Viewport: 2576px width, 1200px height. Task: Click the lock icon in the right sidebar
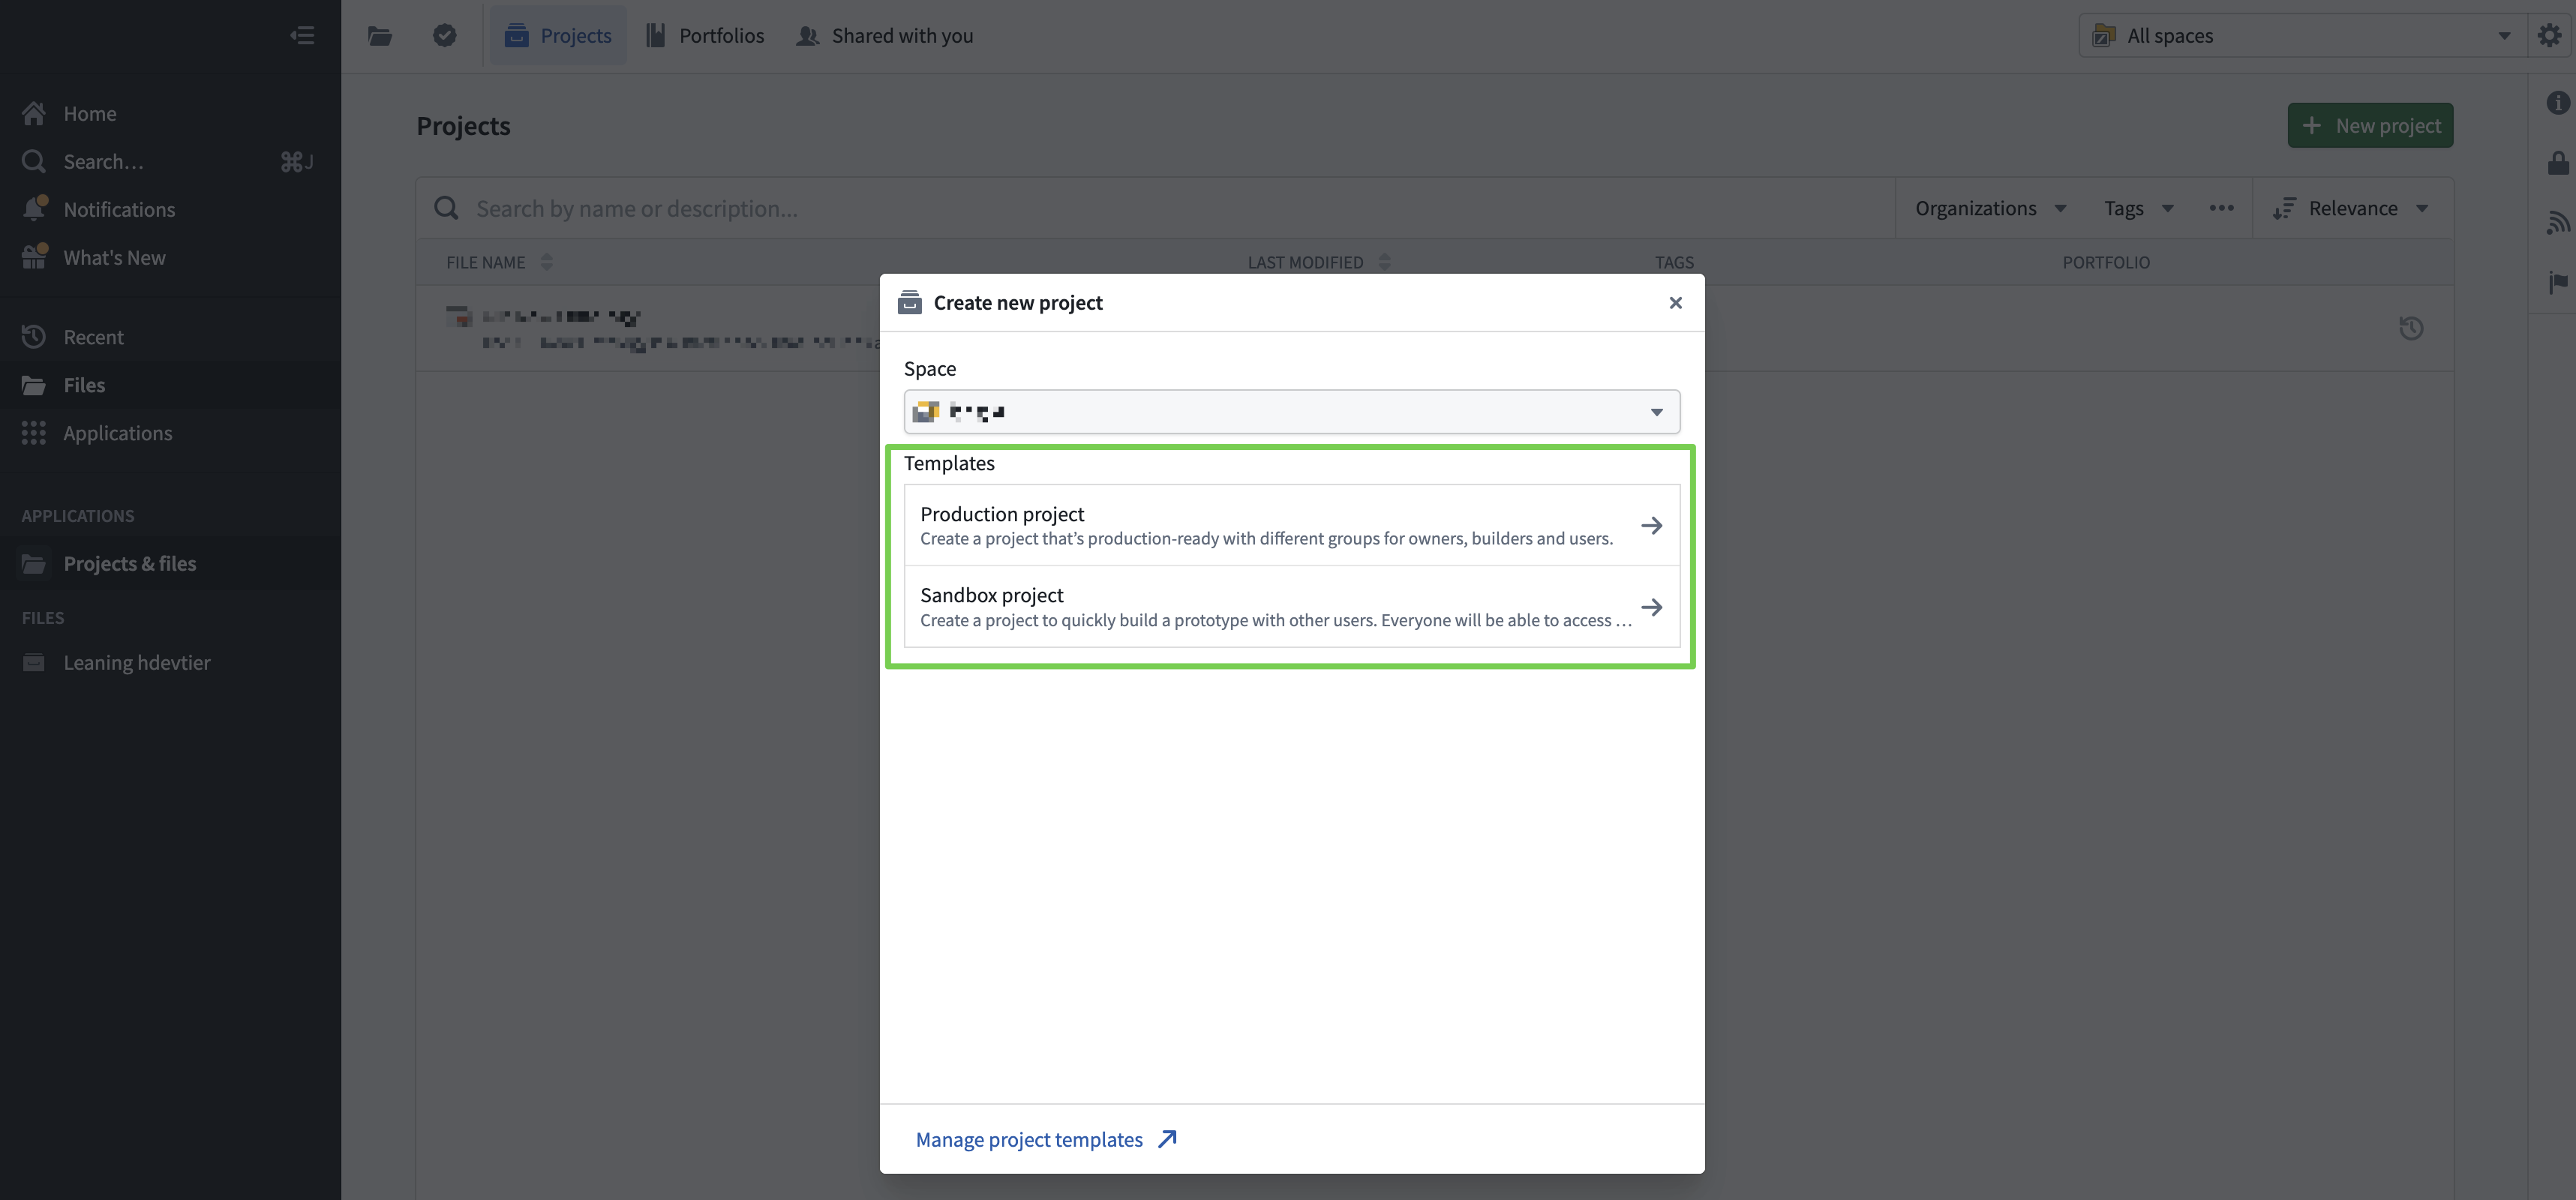point(2557,163)
